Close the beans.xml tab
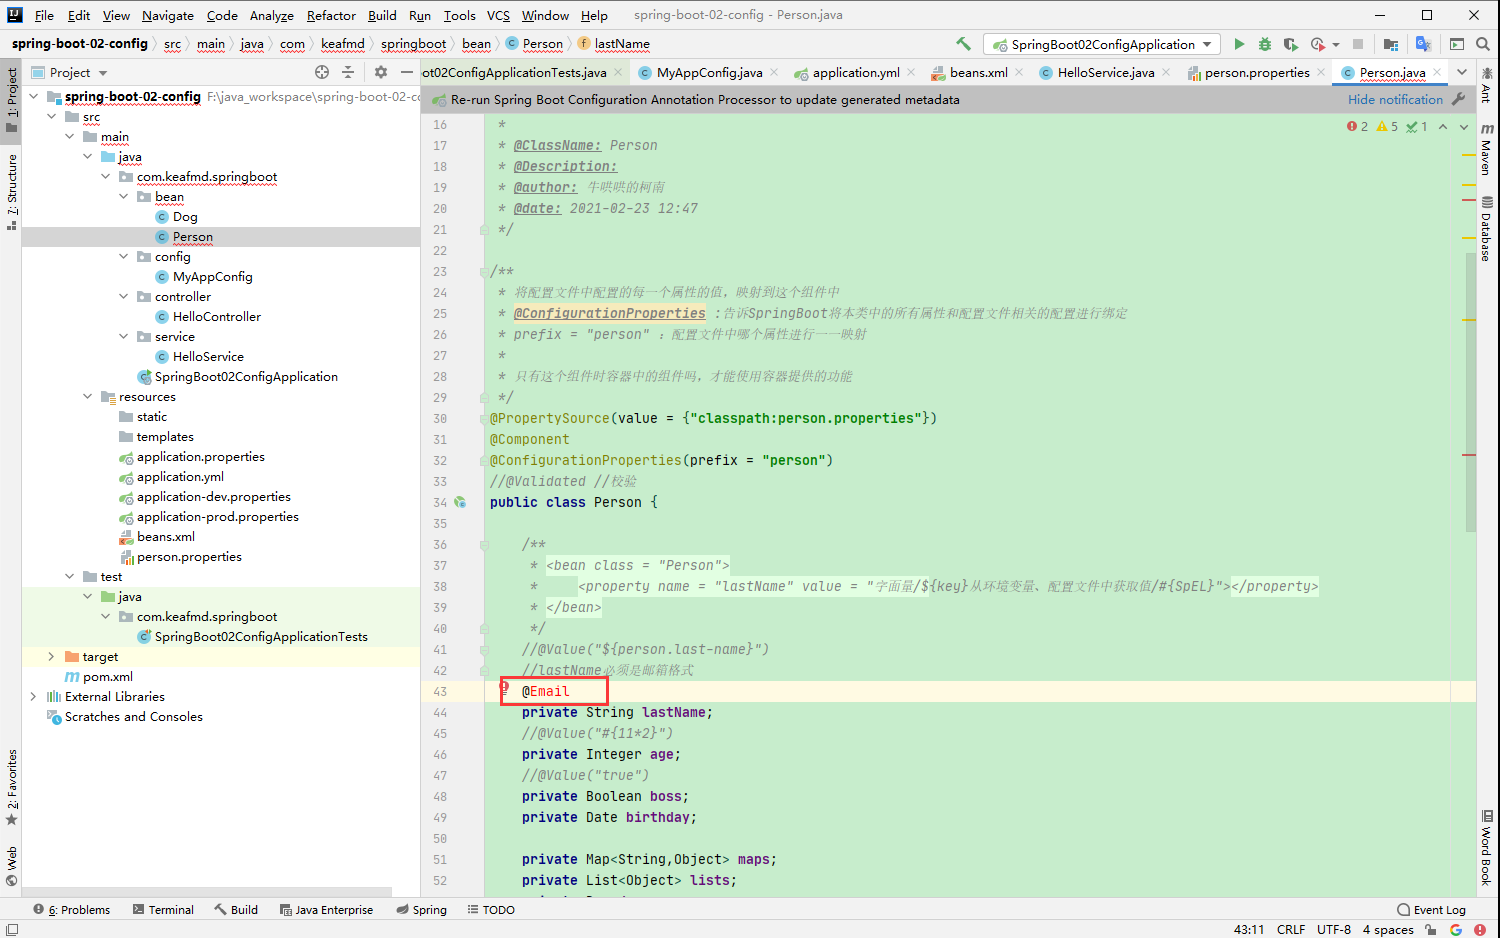 [x=1019, y=72]
